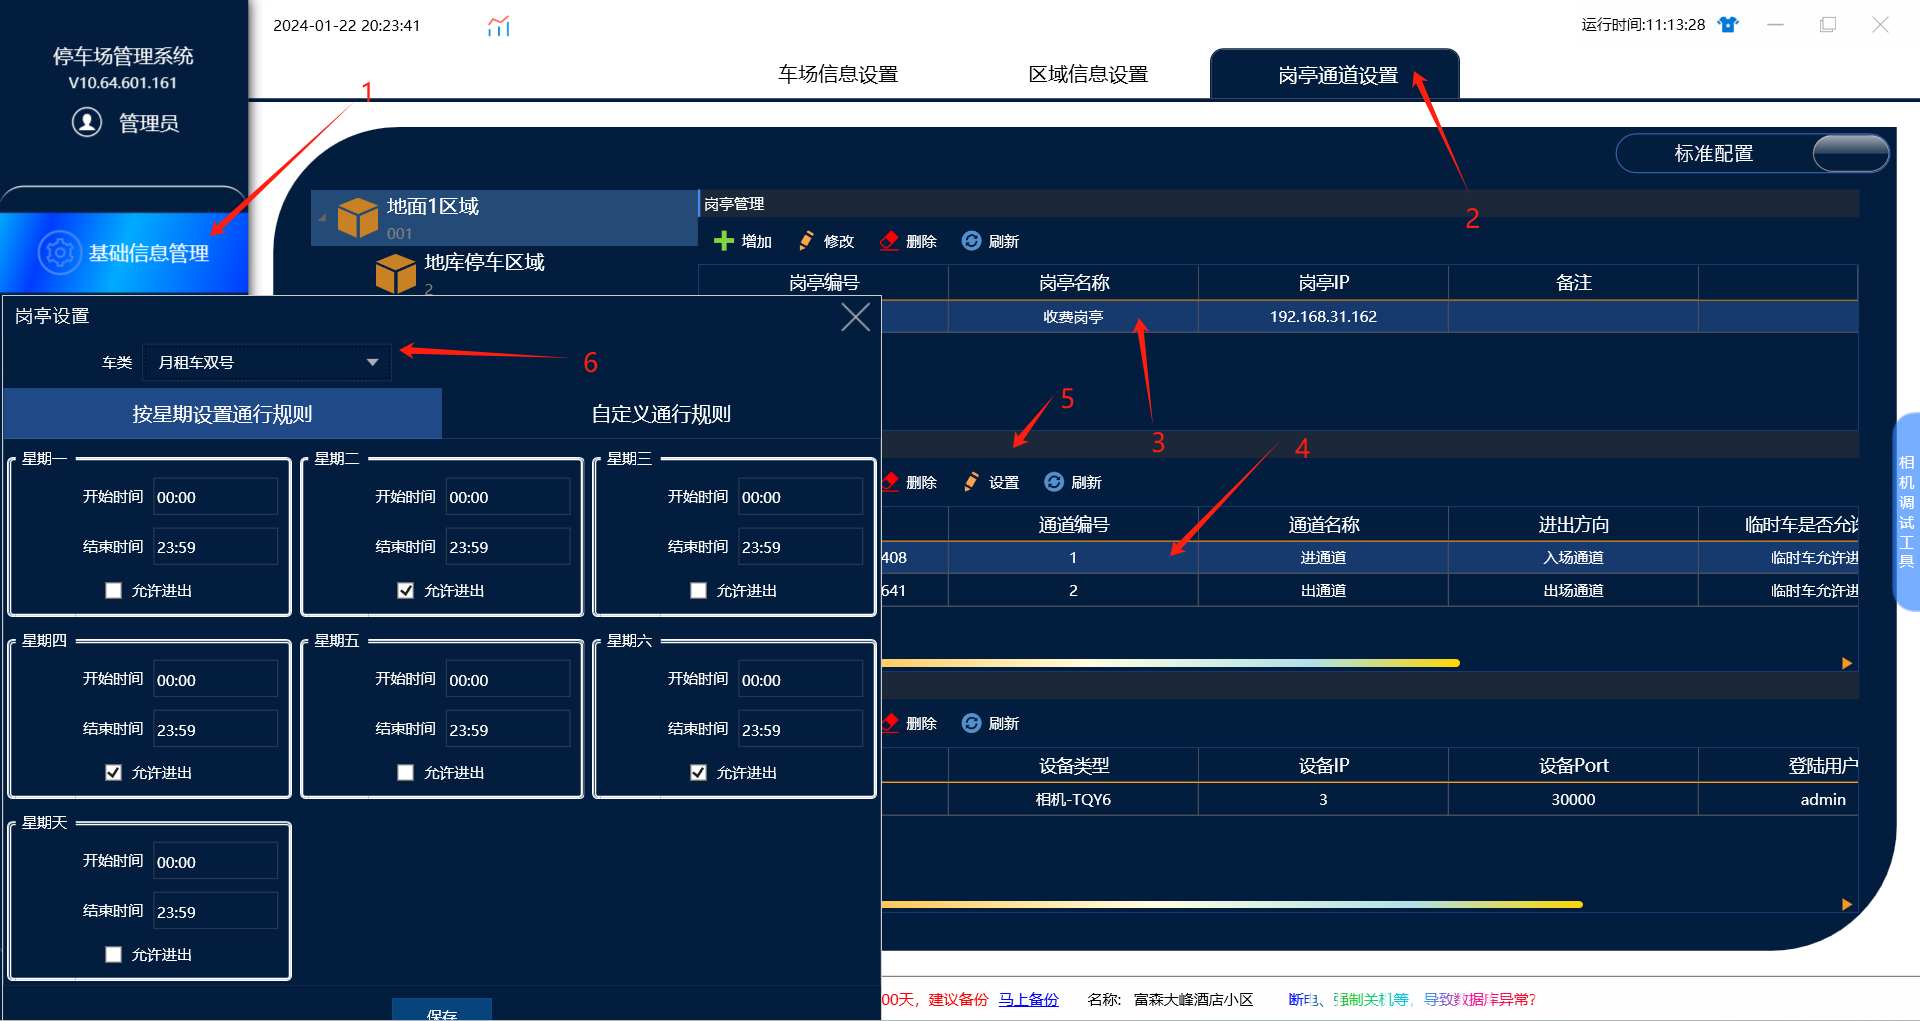
Task: Select the 按星期设置通行规则 tab
Action: pos(222,414)
